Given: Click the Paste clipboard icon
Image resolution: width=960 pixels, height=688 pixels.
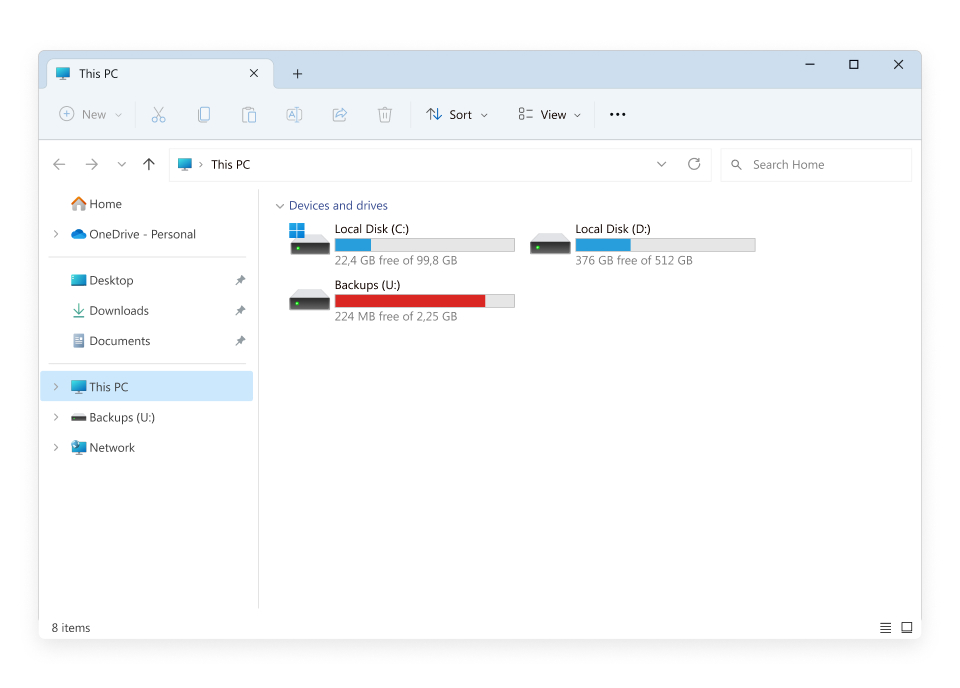Looking at the screenshot, I should (x=249, y=115).
